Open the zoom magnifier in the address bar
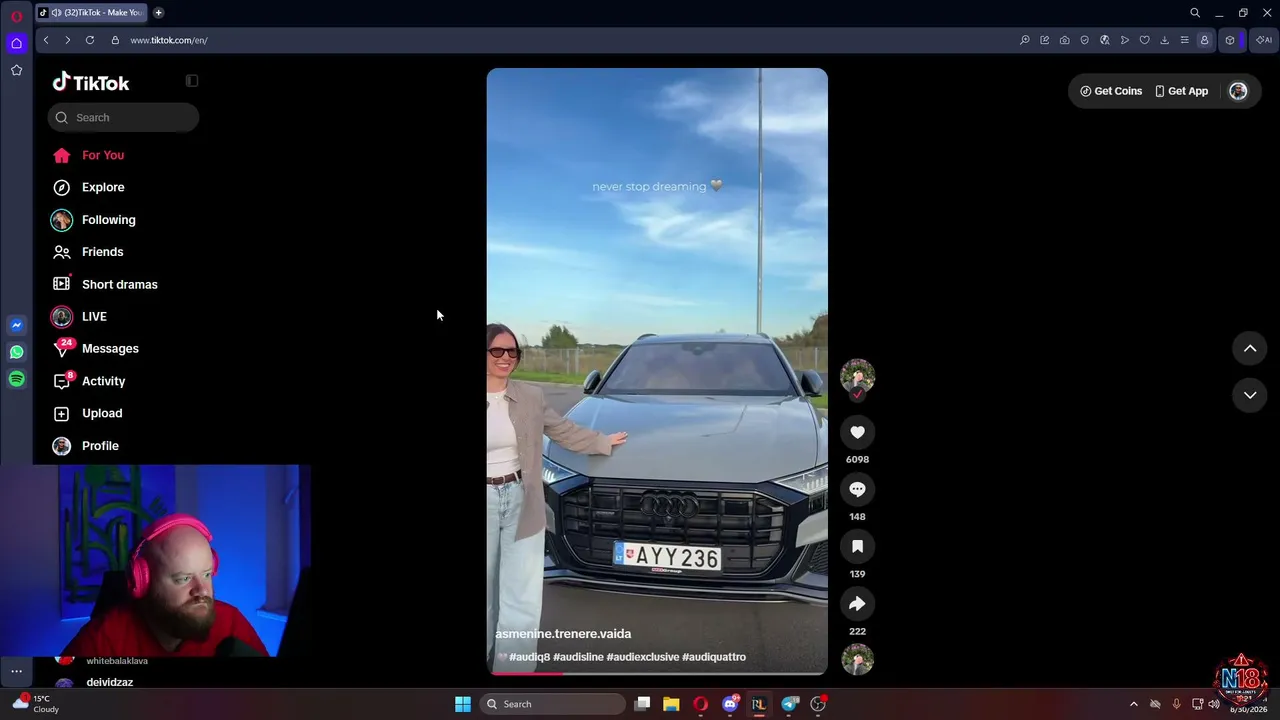The width and height of the screenshot is (1280, 720). click(x=1024, y=40)
